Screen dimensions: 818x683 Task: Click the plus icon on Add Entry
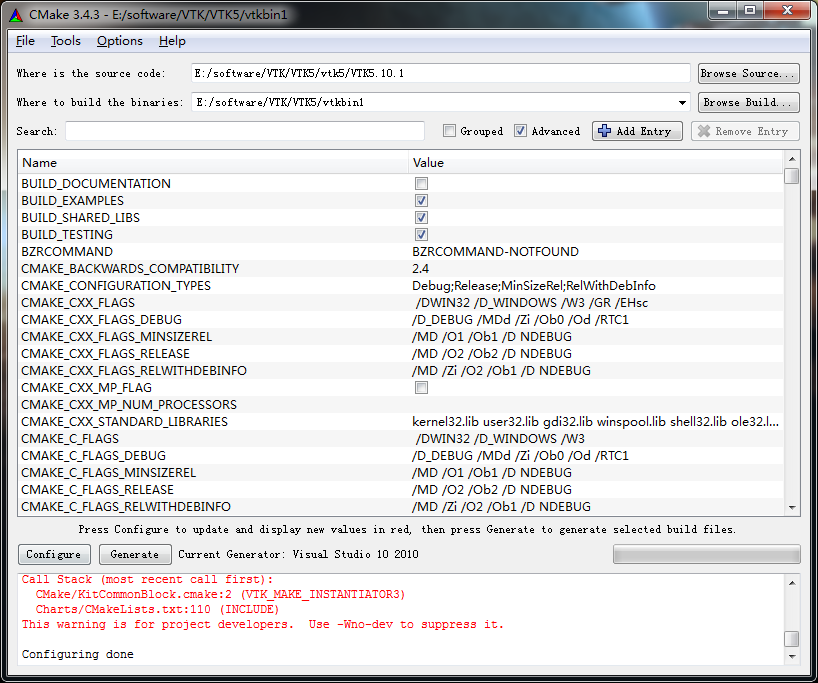point(604,131)
